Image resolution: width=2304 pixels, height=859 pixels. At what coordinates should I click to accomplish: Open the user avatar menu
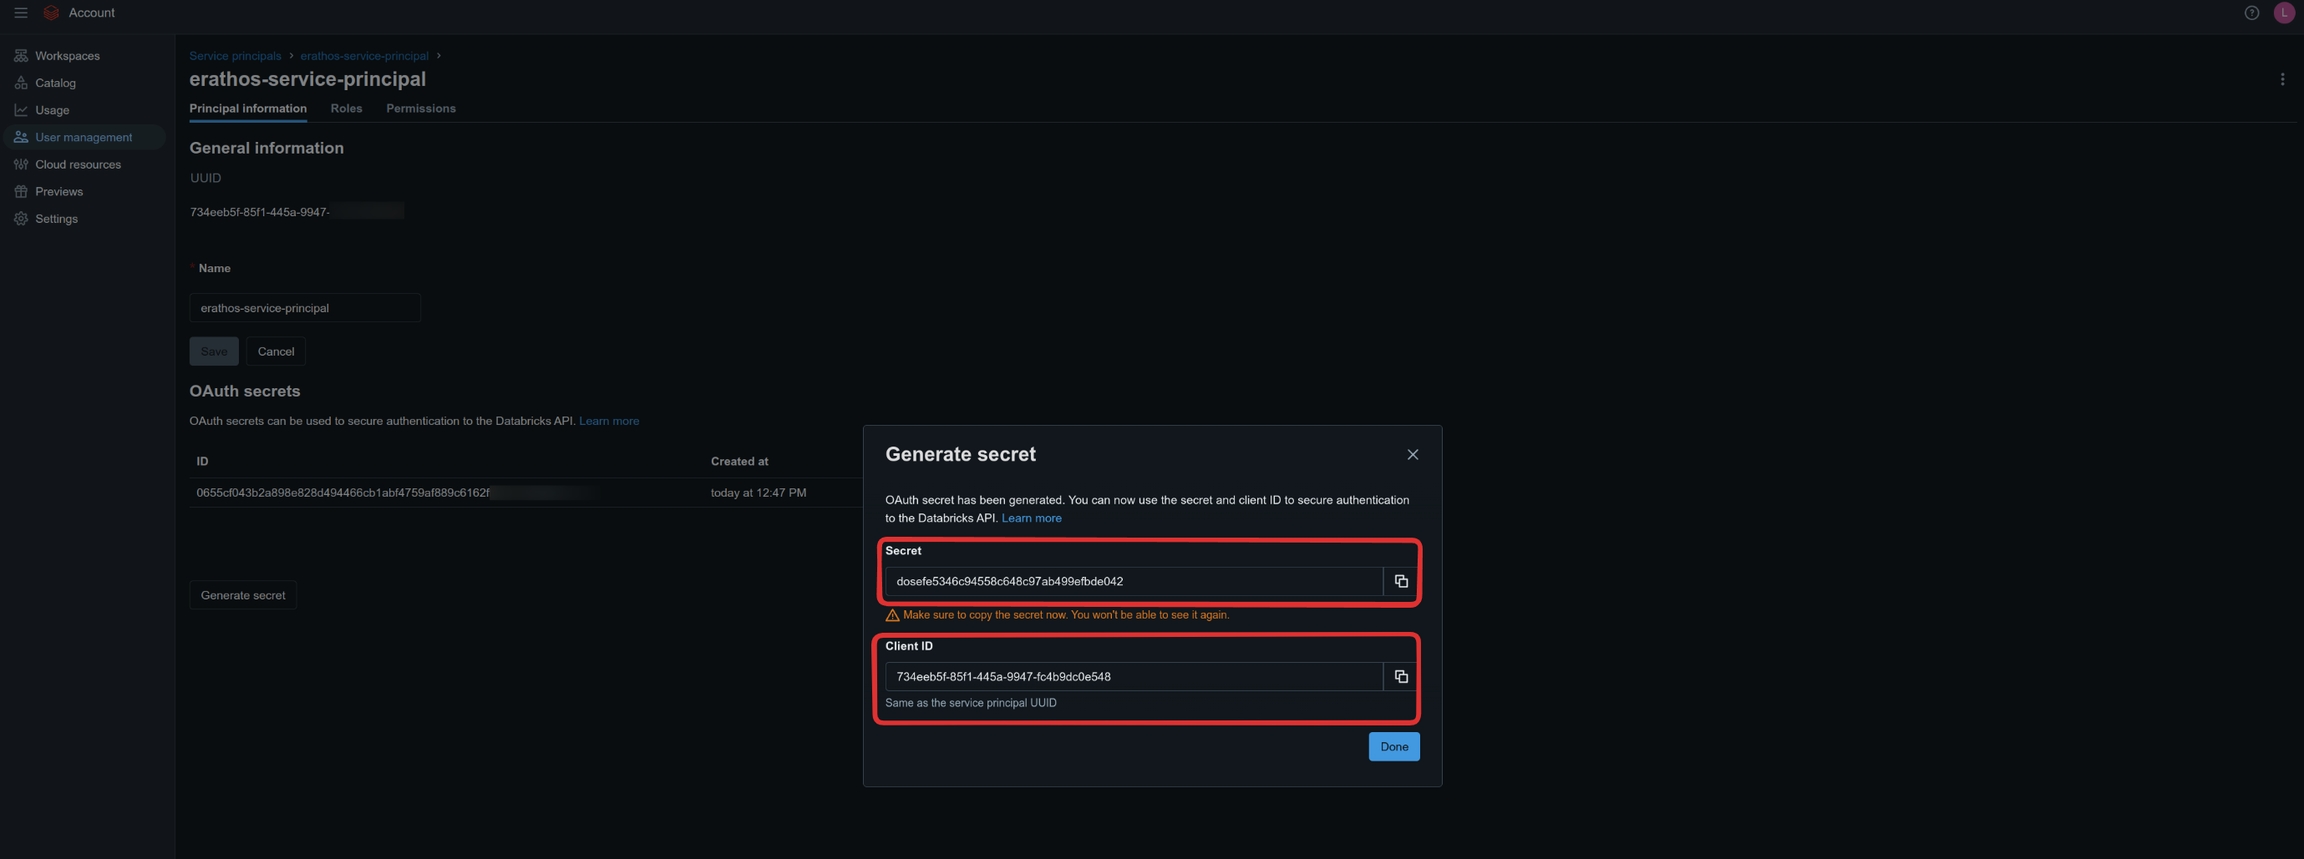[x=2283, y=13]
